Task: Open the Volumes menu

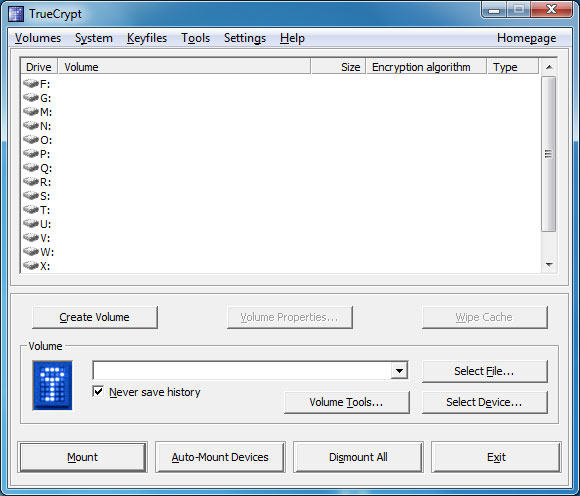Action: 38,38
